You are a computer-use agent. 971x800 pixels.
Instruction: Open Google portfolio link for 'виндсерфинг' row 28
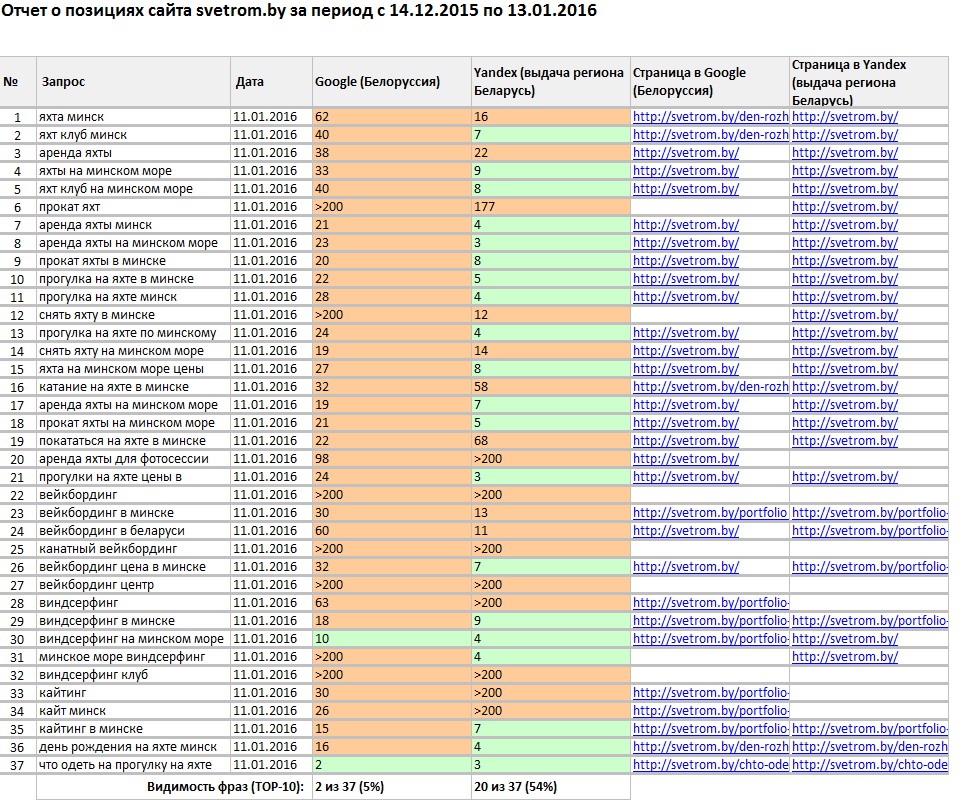710,602
